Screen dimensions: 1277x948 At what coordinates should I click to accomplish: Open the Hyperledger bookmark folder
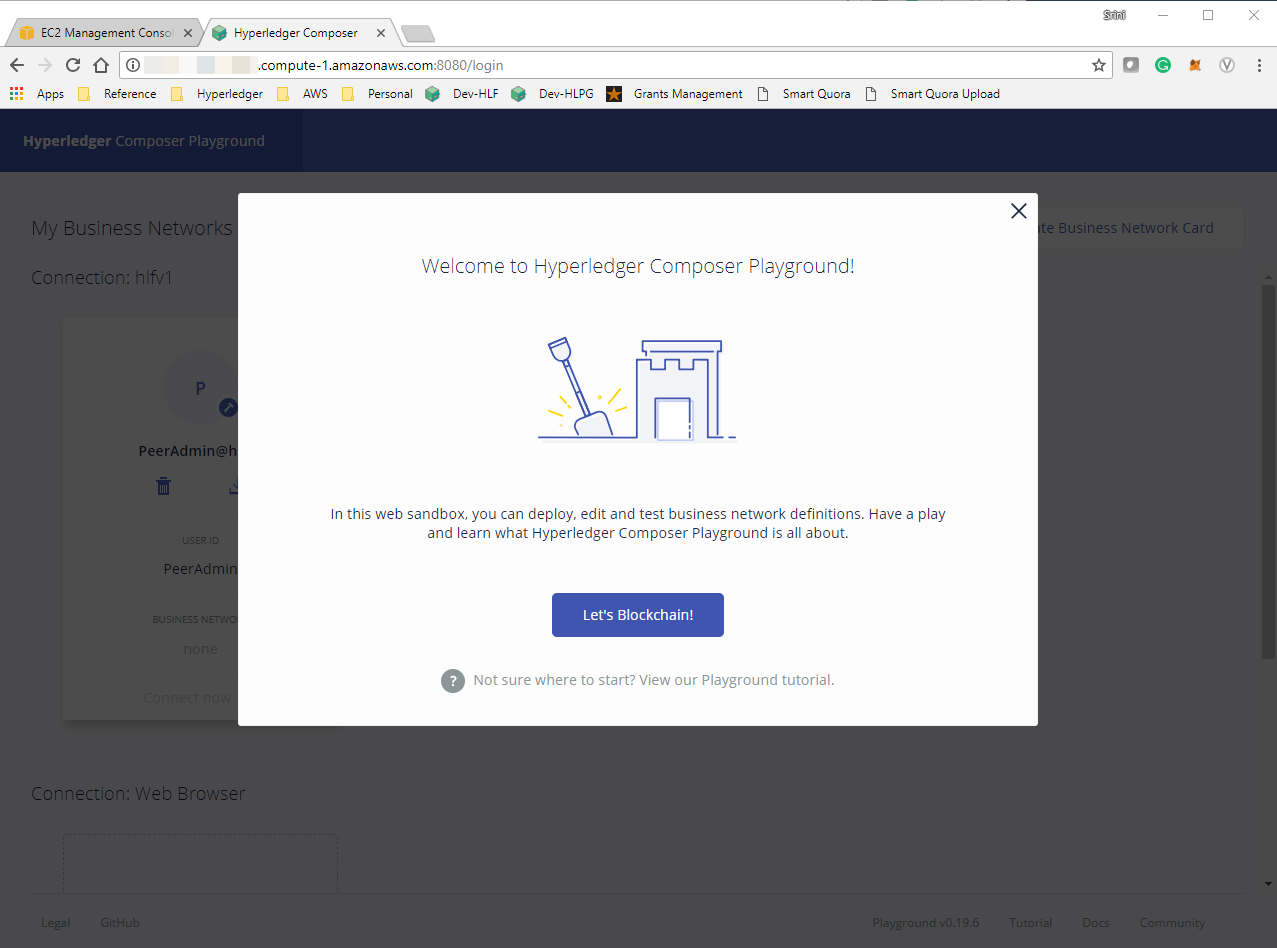217,94
